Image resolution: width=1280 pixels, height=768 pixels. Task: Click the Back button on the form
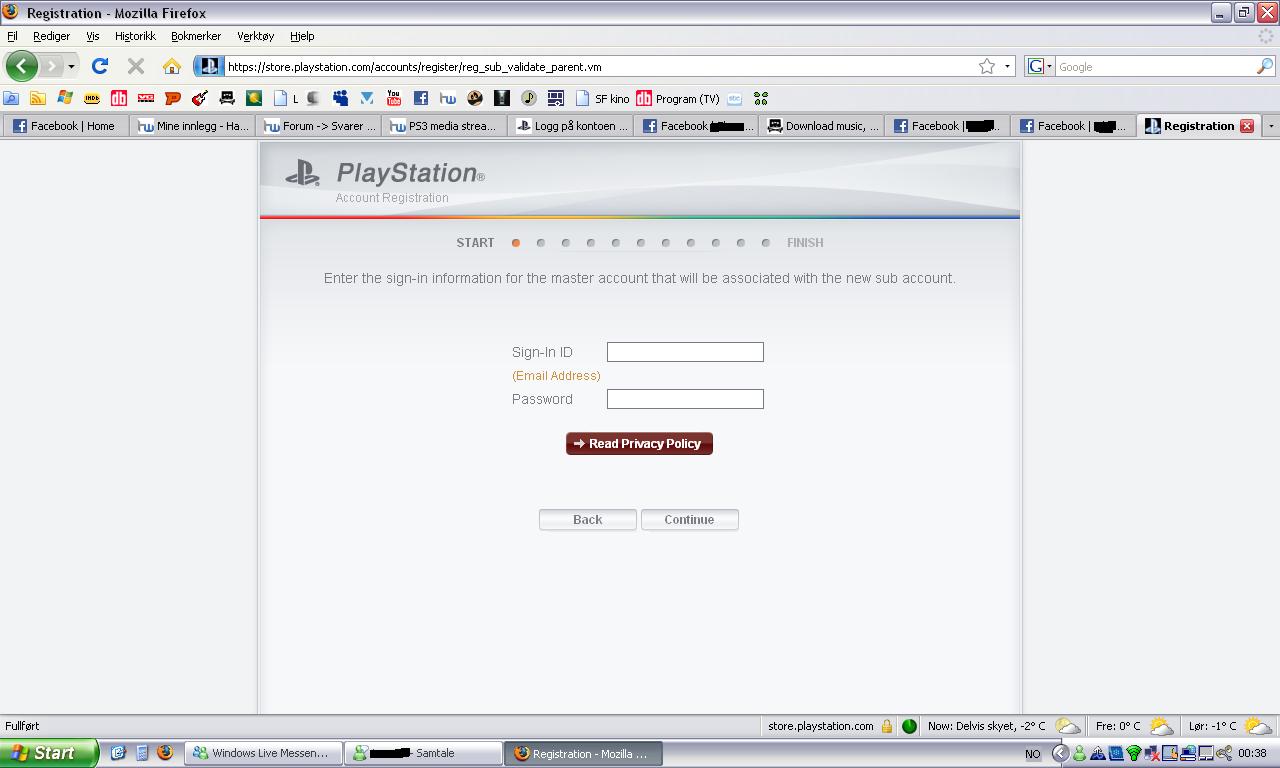pyautogui.click(x=588, y=520)
